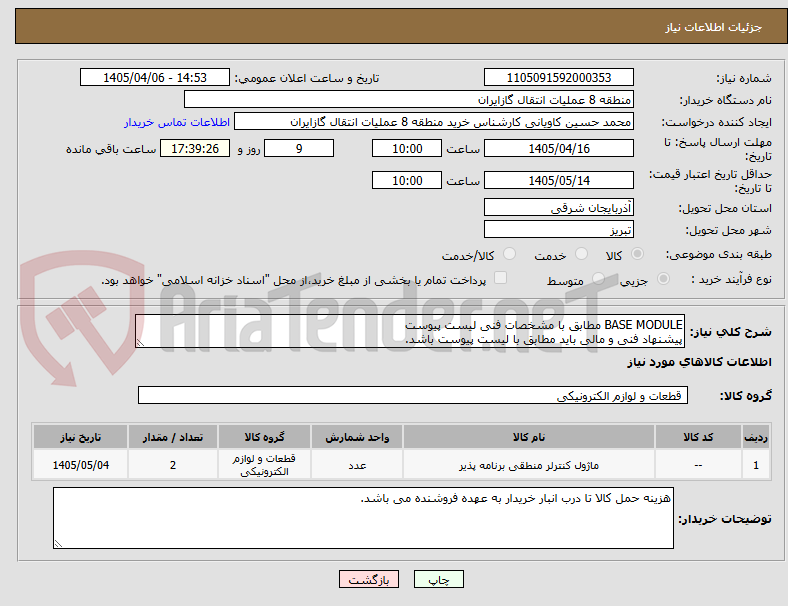Click the resize handle of buyer notes box
Screen dimensions: 788x606
pyautogui.click(x=58, y=543)
